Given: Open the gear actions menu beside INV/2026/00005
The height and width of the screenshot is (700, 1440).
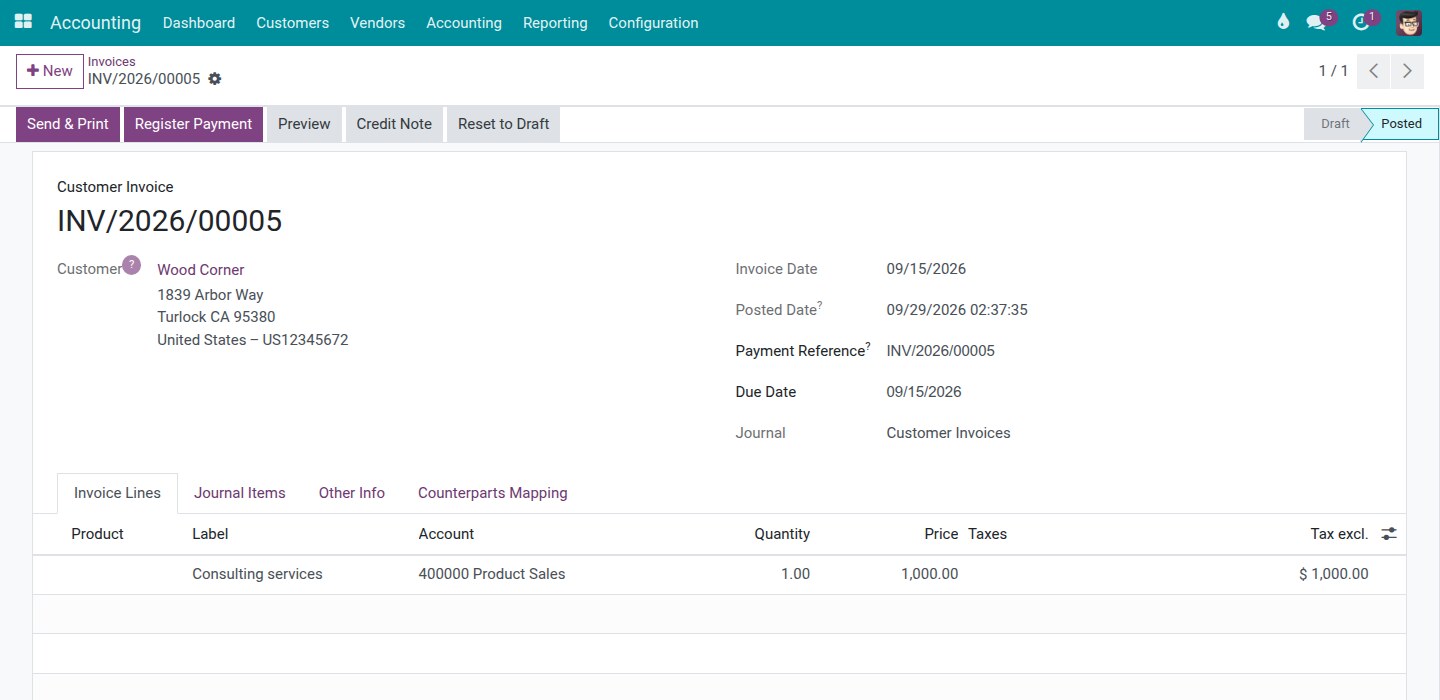Looking at the screenshot, I should tap(214, 79).
